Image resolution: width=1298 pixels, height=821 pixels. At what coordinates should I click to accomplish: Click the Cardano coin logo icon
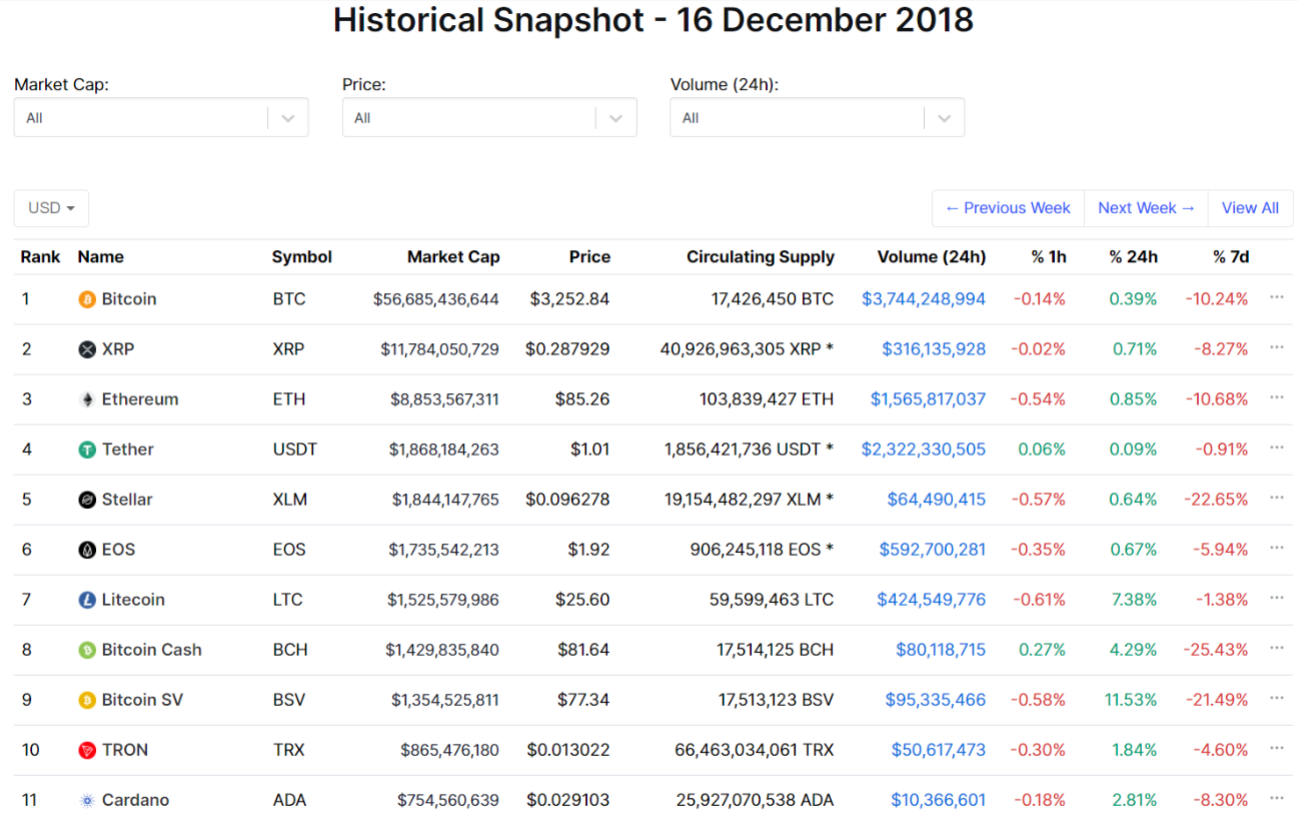(x=87, y=800)
